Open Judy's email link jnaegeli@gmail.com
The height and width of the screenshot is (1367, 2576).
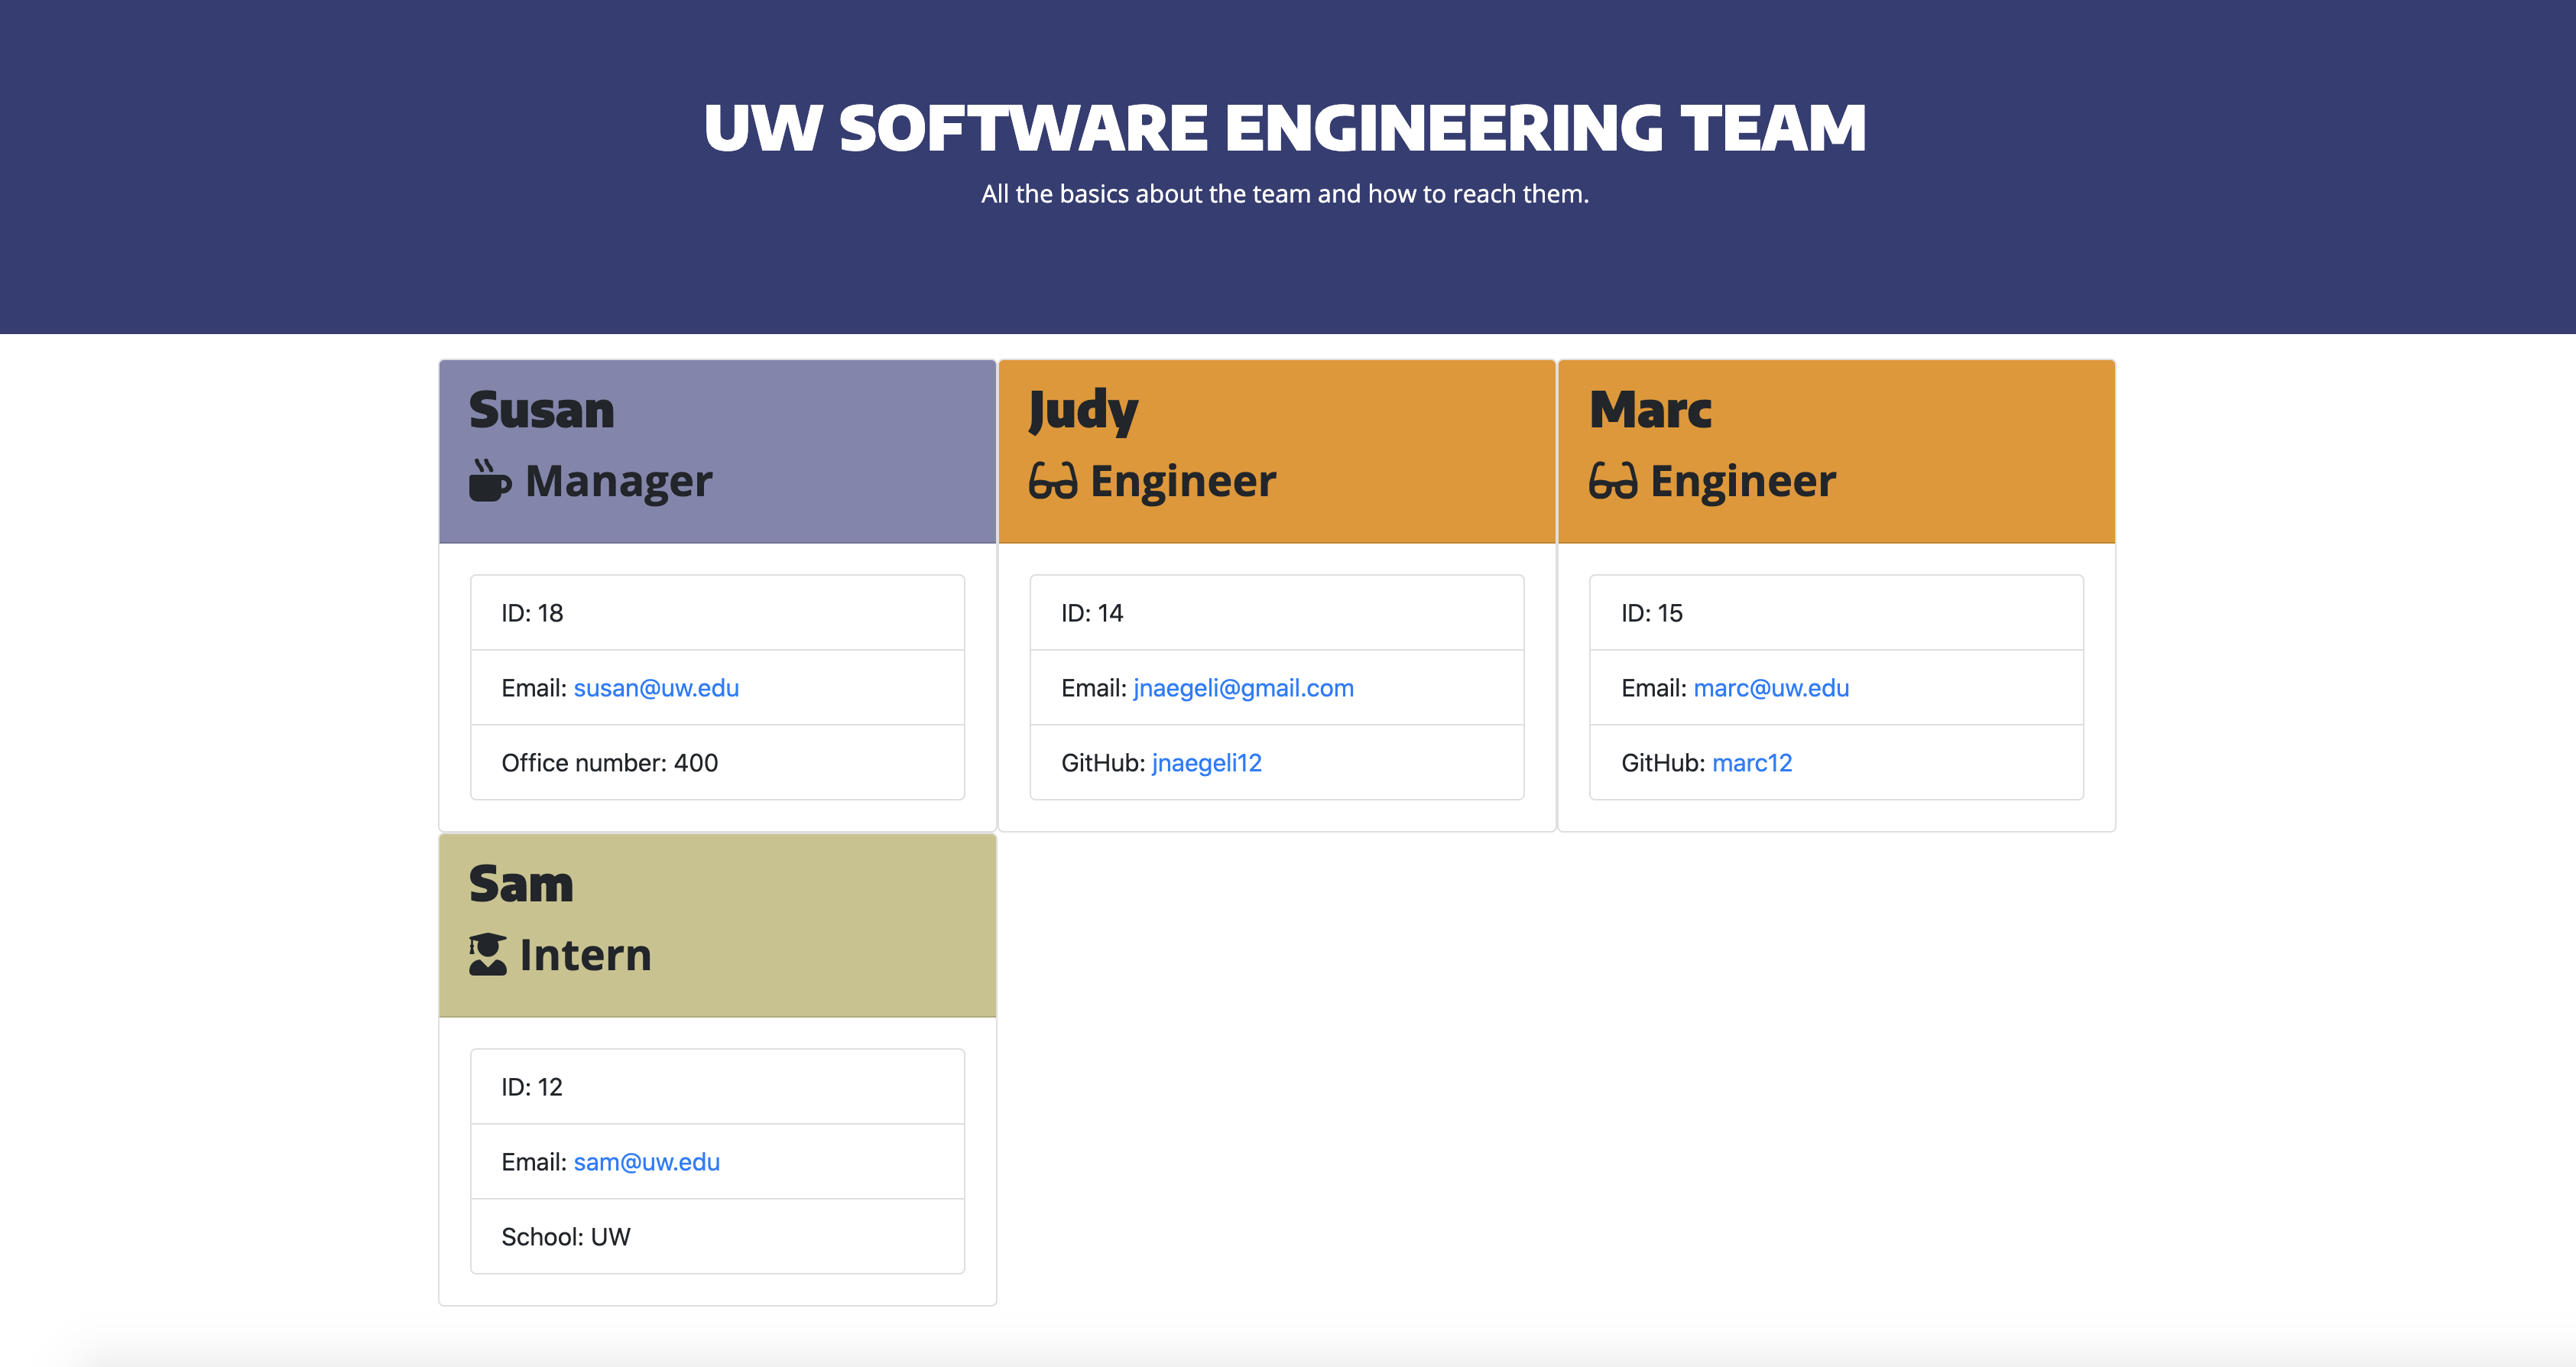(1243, 688)
